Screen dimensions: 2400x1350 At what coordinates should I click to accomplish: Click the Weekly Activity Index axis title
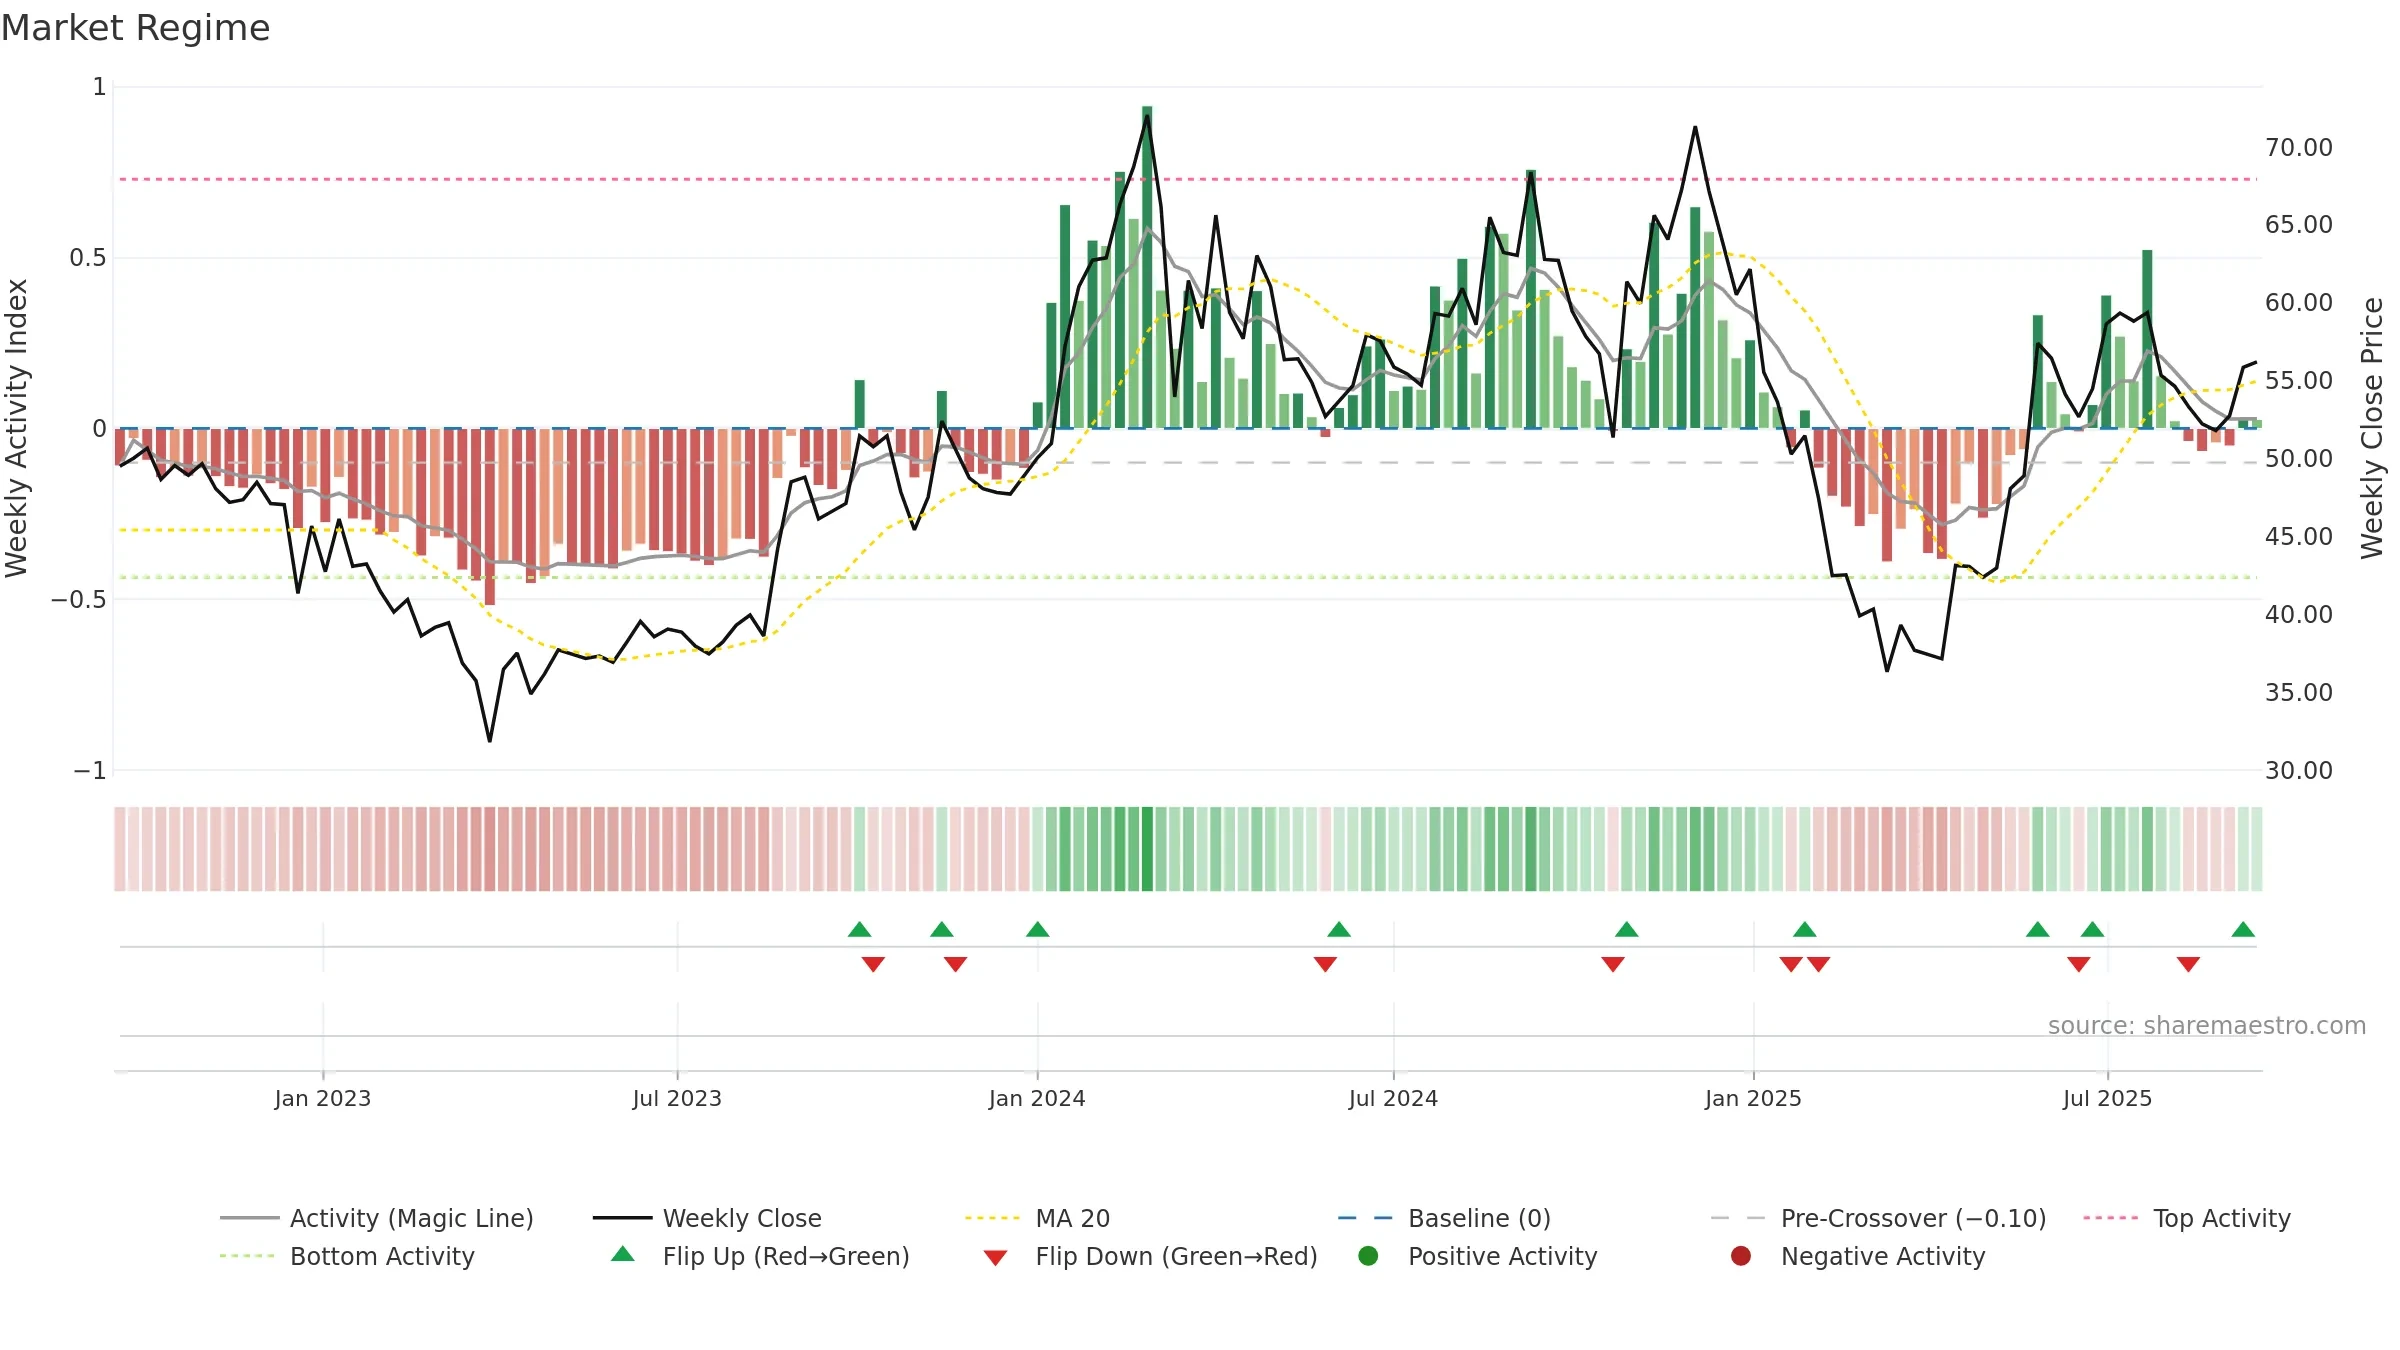(x=17, y=428)
